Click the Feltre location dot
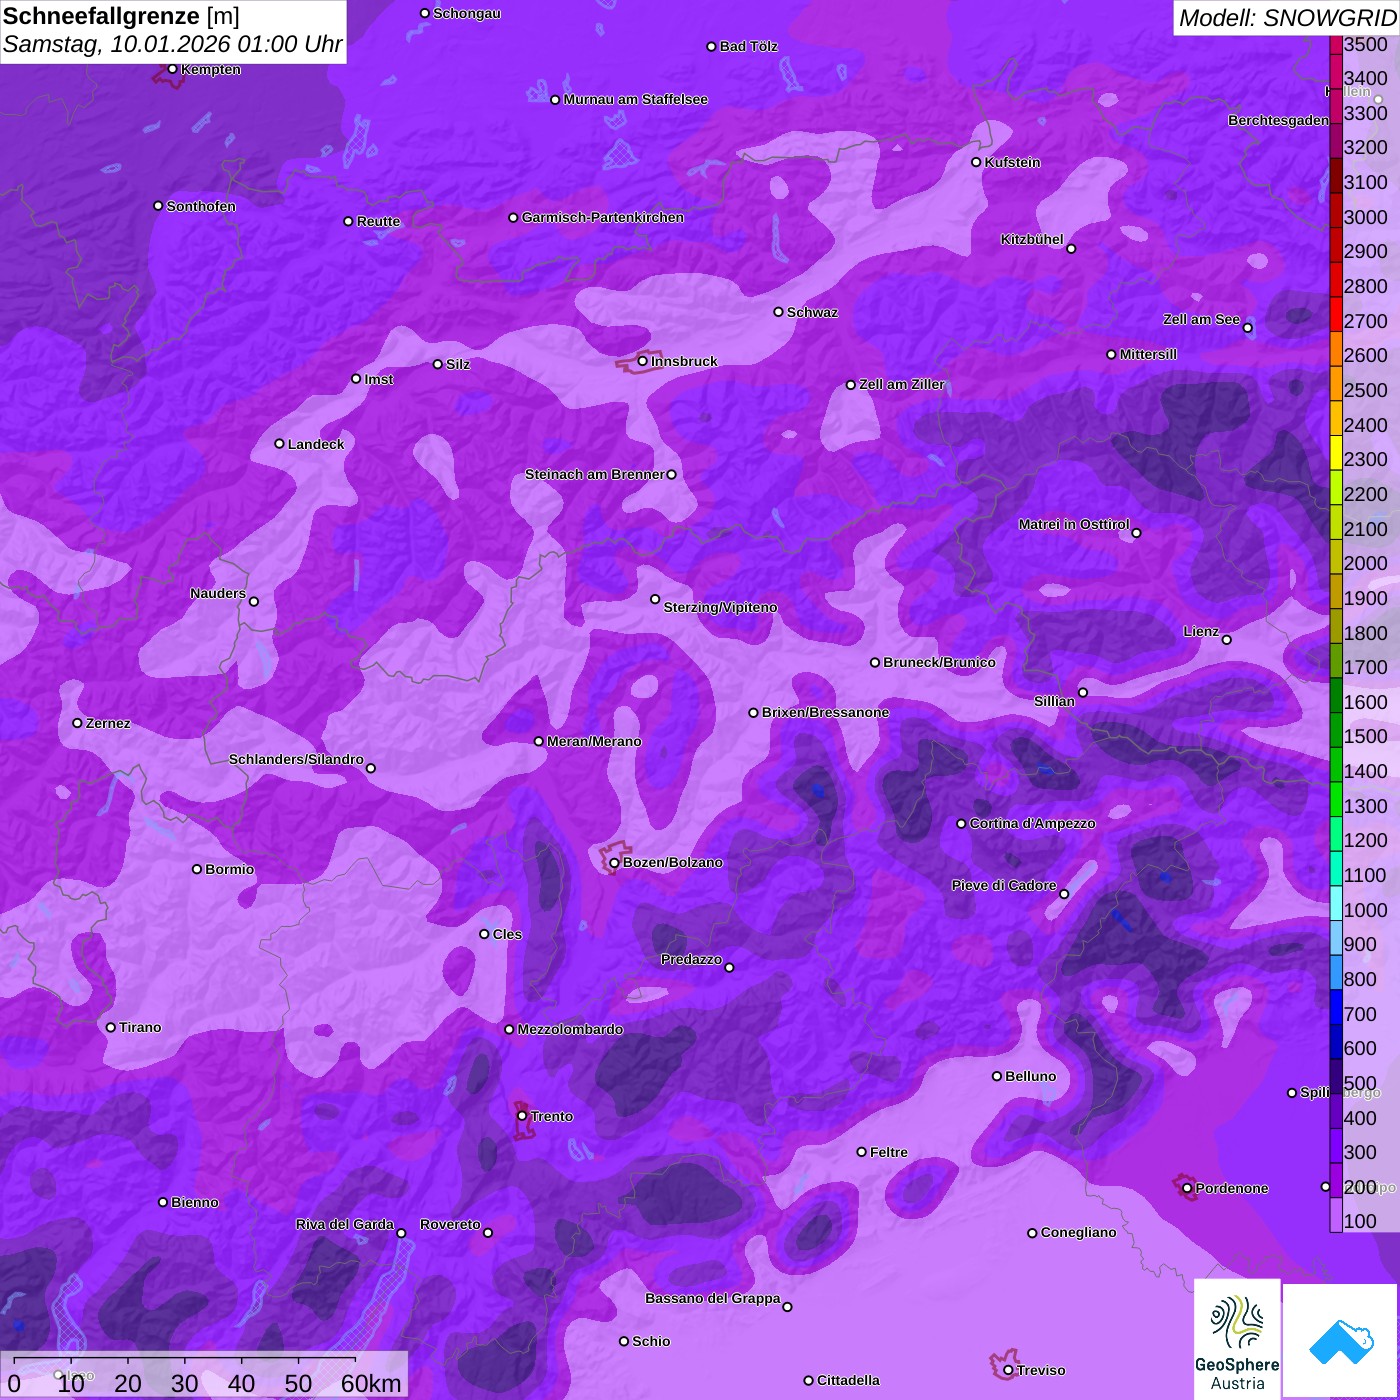 click(x=862, y=1152)
